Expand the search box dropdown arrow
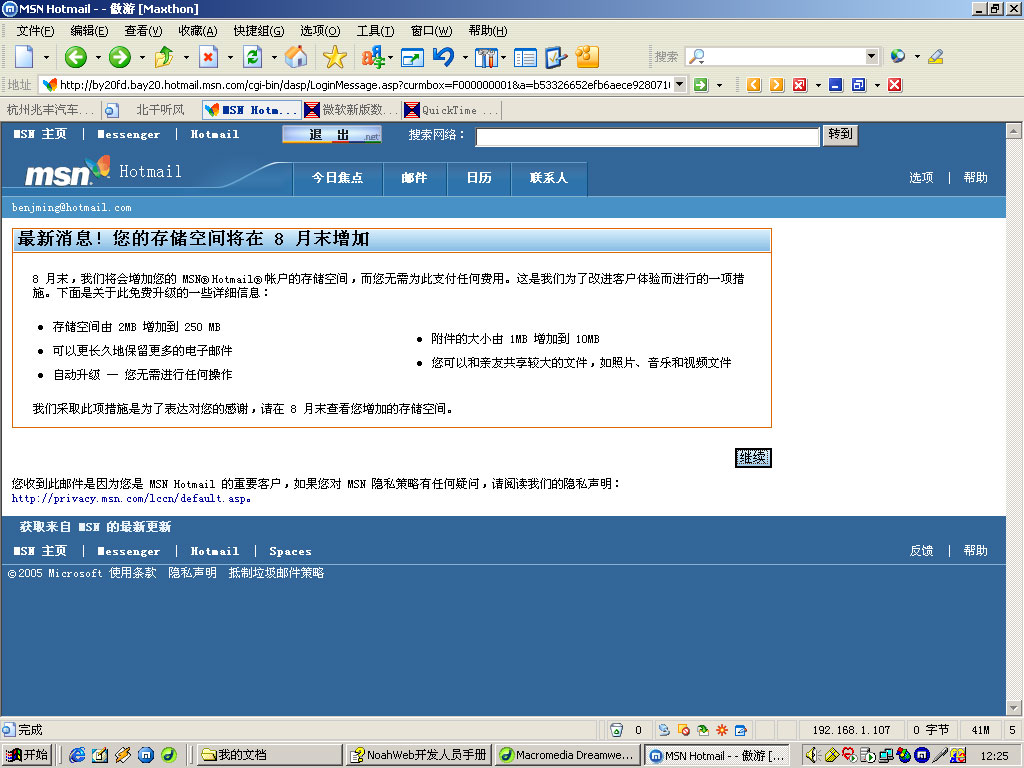Screen dimensions: 1024x768 point(871,57)
